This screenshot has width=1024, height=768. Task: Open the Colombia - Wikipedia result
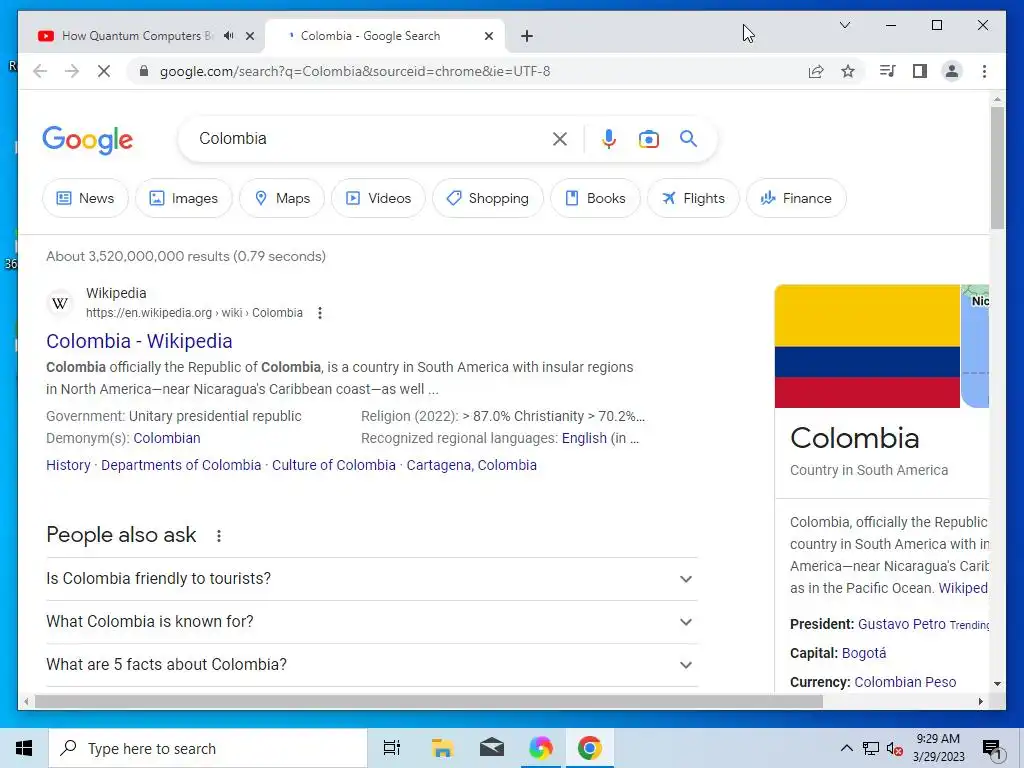pos(139,341)
